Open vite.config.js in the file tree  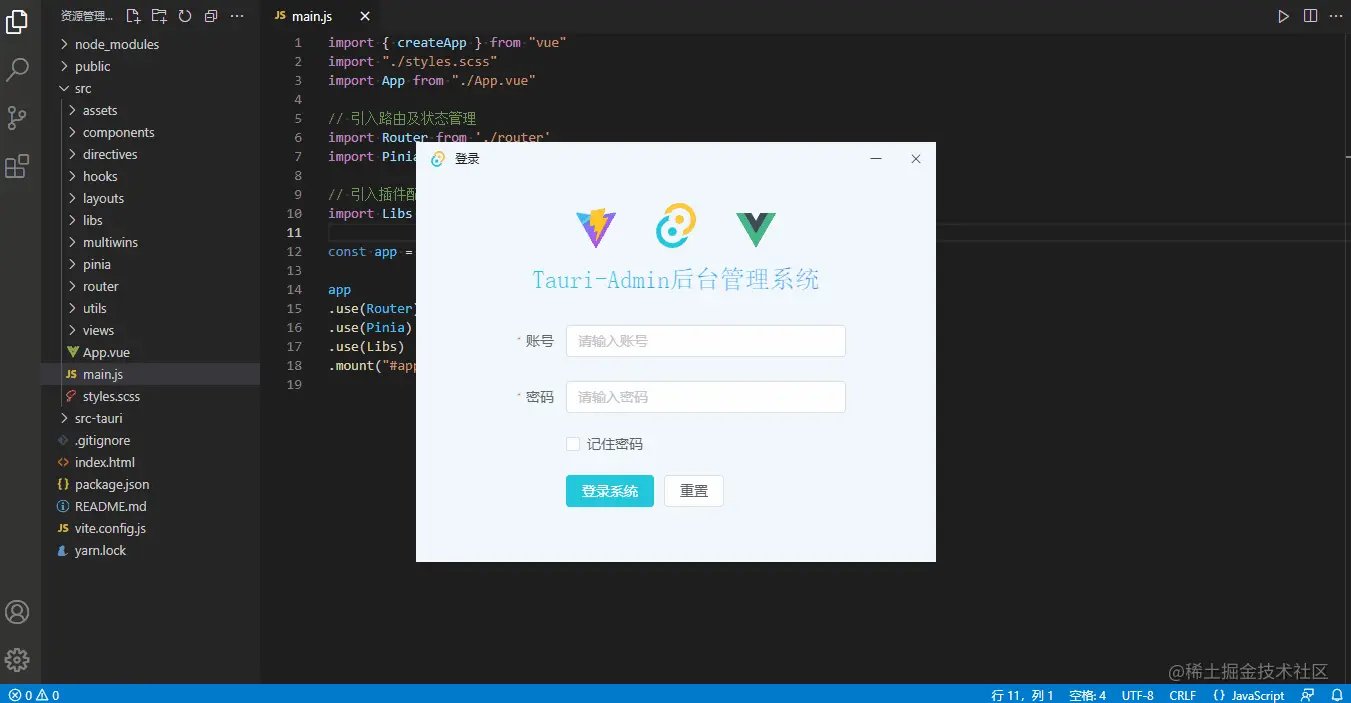pyautogui.click(x=150, y=528)
